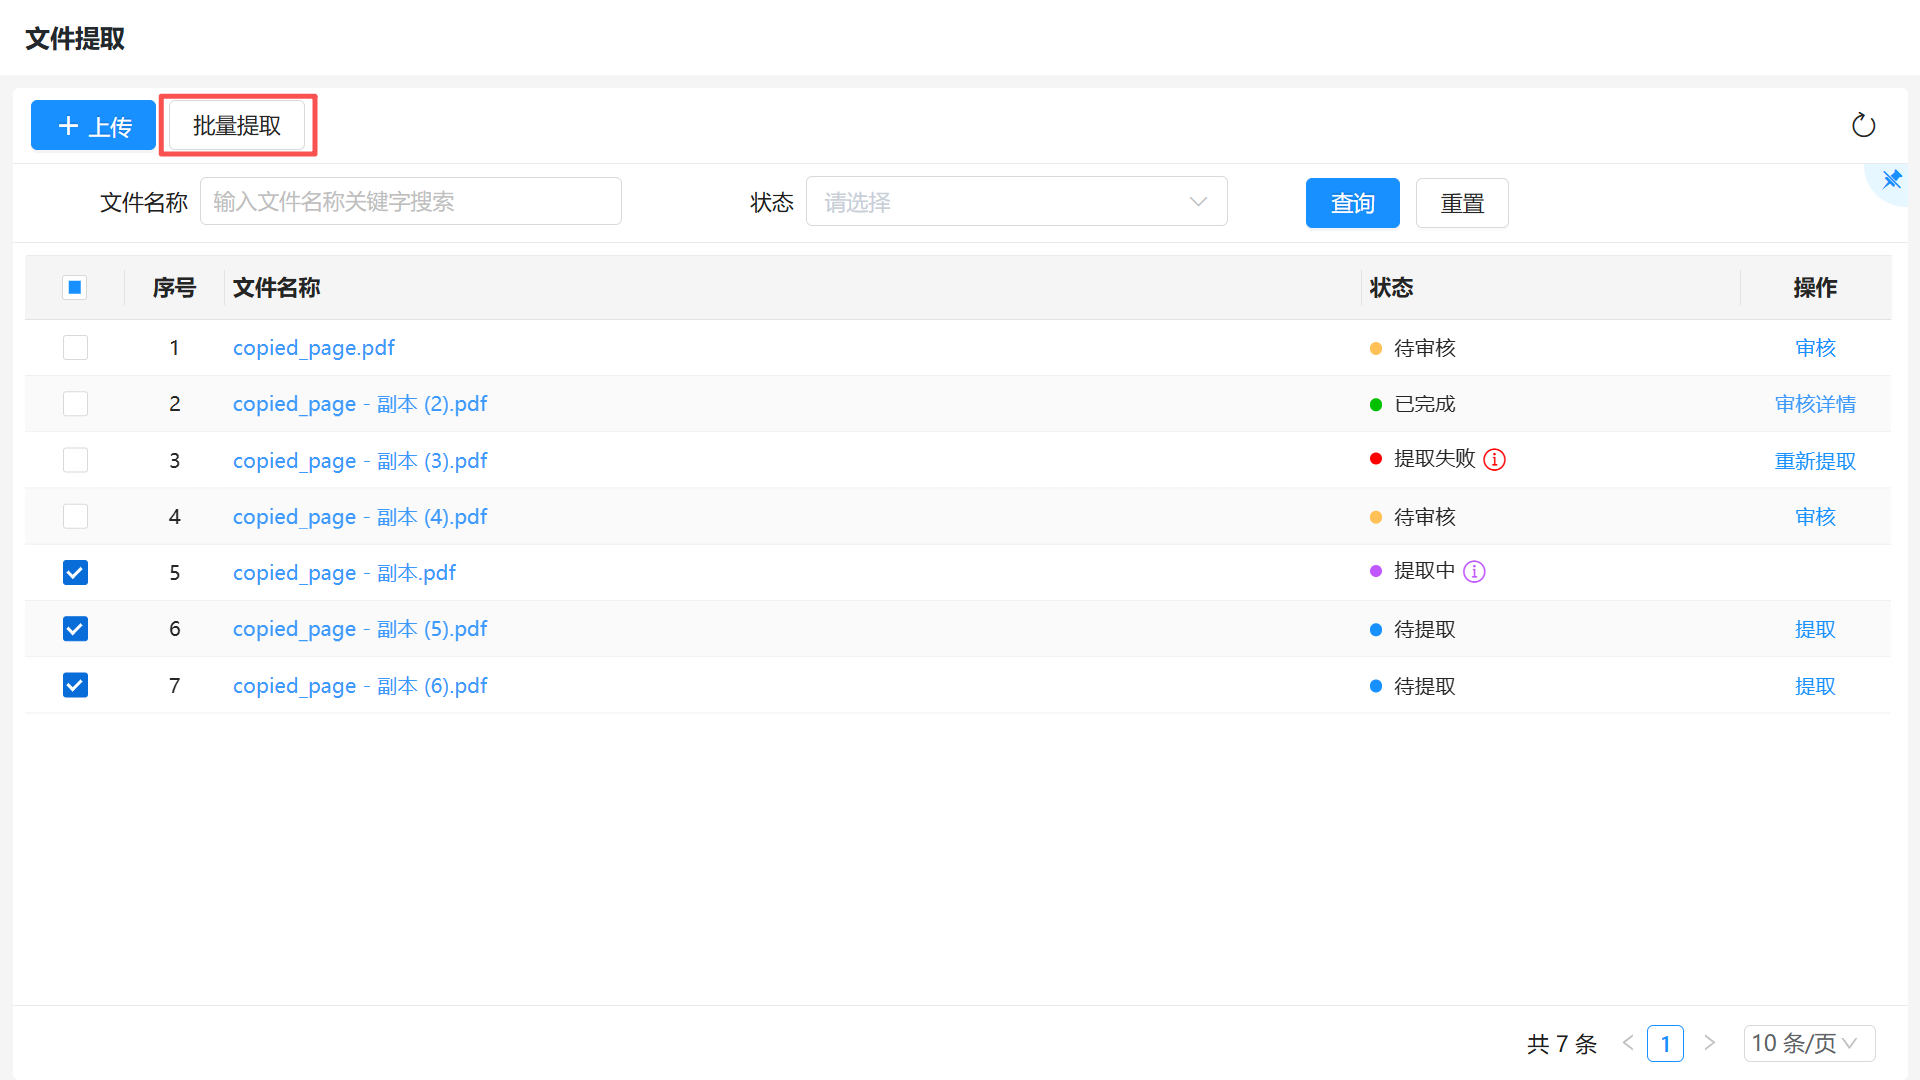Click the blue pin icon
Image resolution: width=1920 pixels, height=1080 pixels.
pyautogui.click(x=1891, y=180)
